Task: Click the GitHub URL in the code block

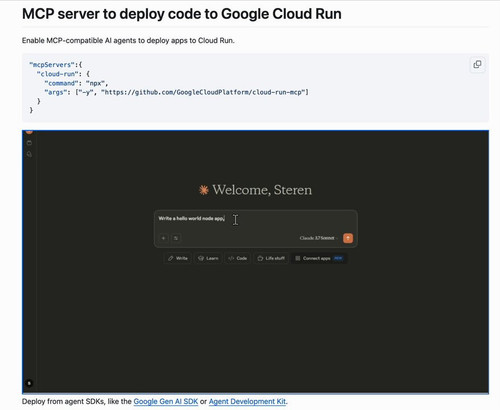Action: coord(203,92)
